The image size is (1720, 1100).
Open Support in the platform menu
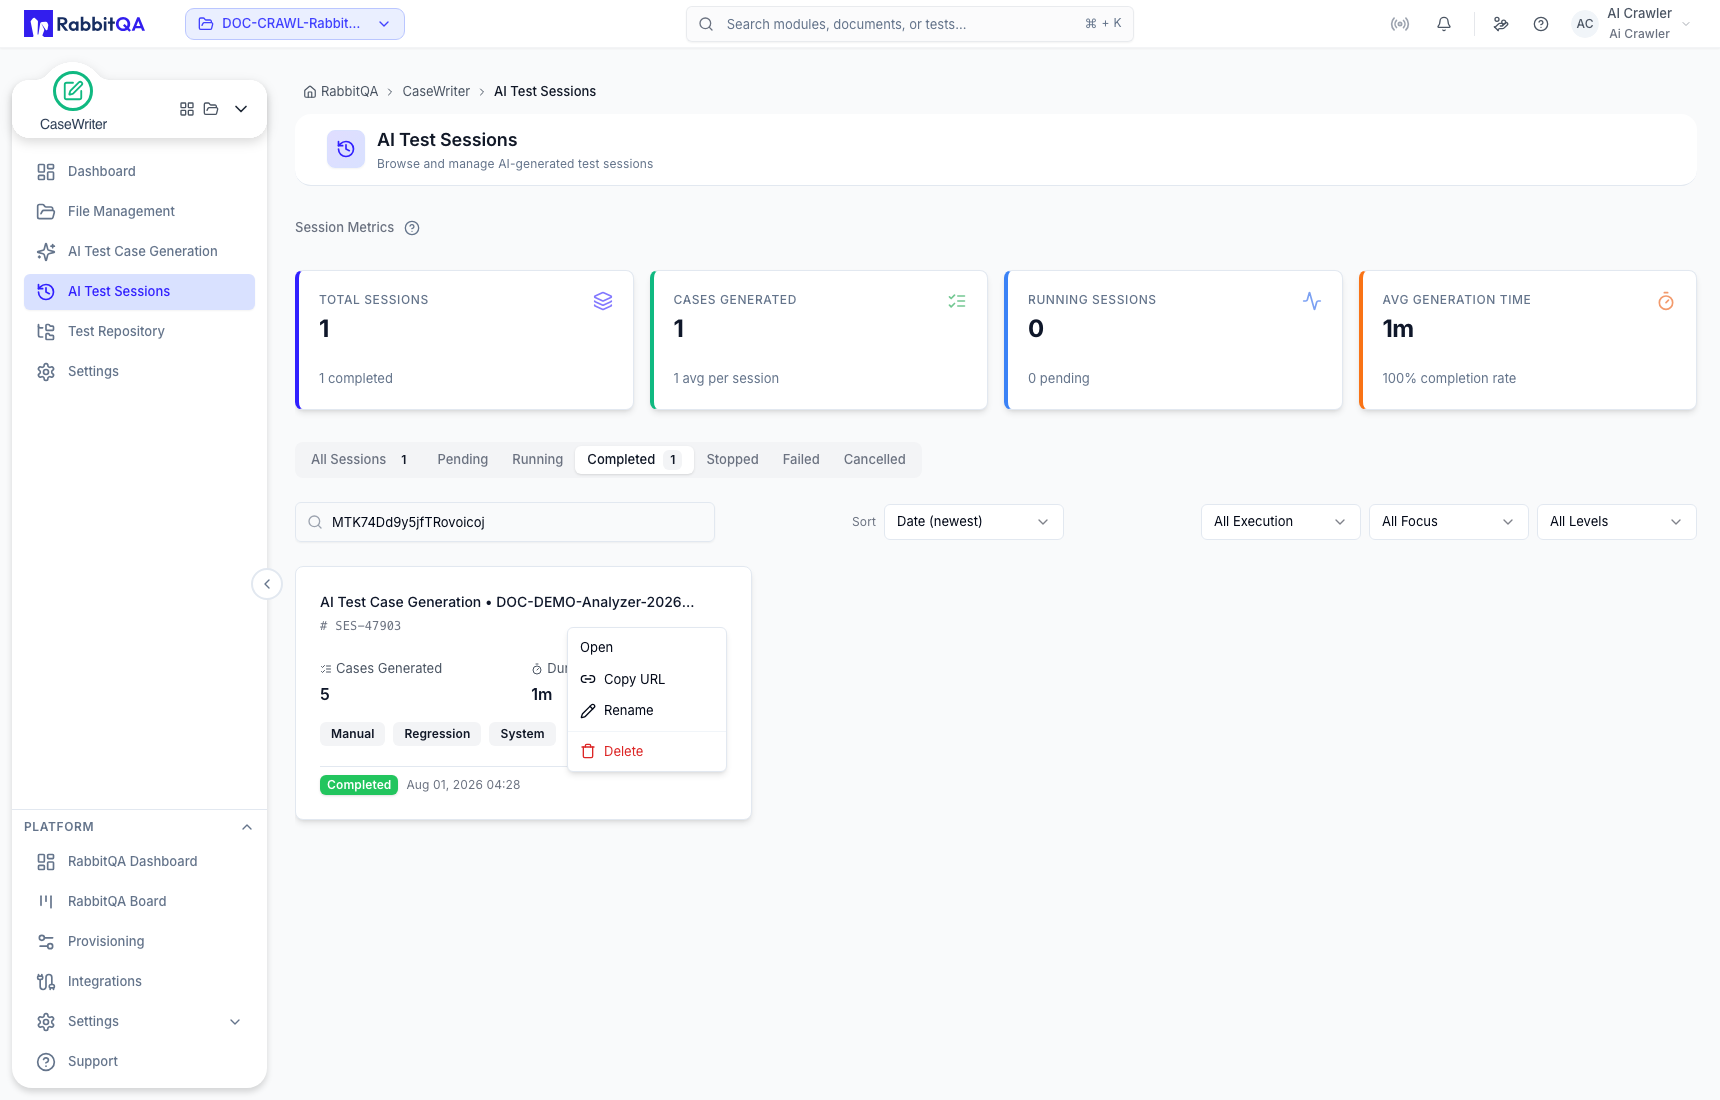click(140, 1062)
